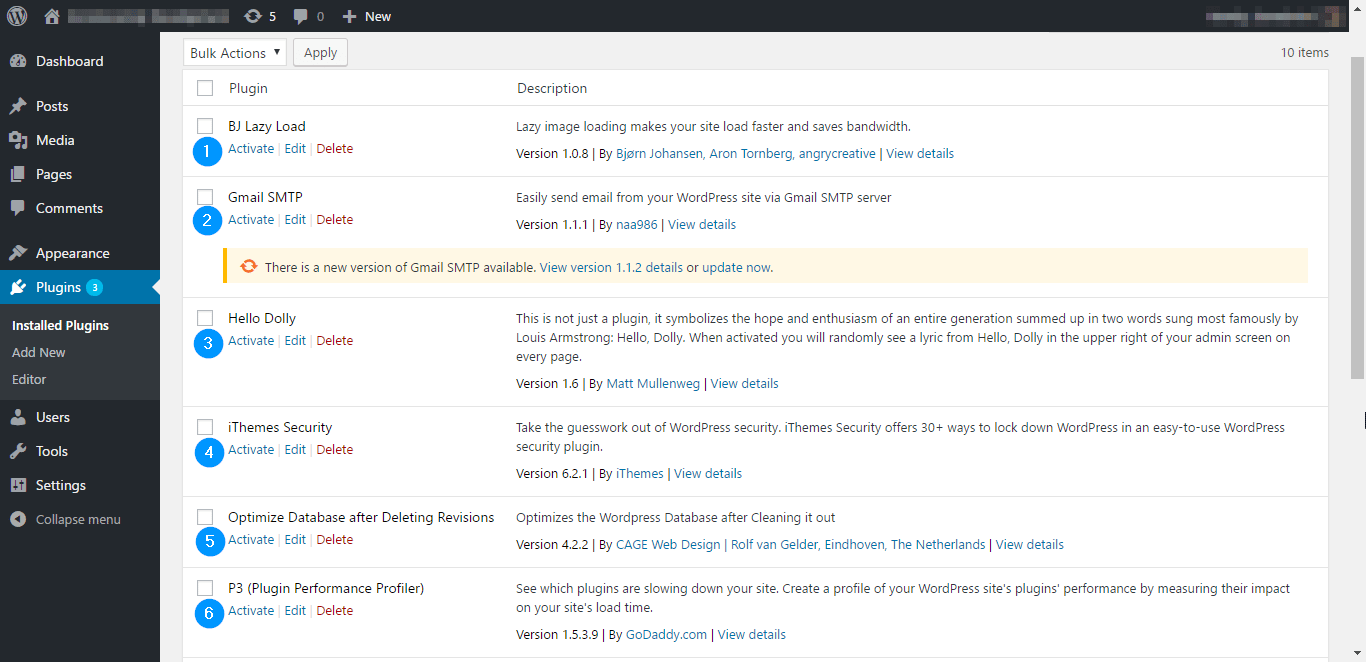This screenshot has height=662, width=1366.
Task: Open Installed Plugins submenu item
Action: click(60, 325)
